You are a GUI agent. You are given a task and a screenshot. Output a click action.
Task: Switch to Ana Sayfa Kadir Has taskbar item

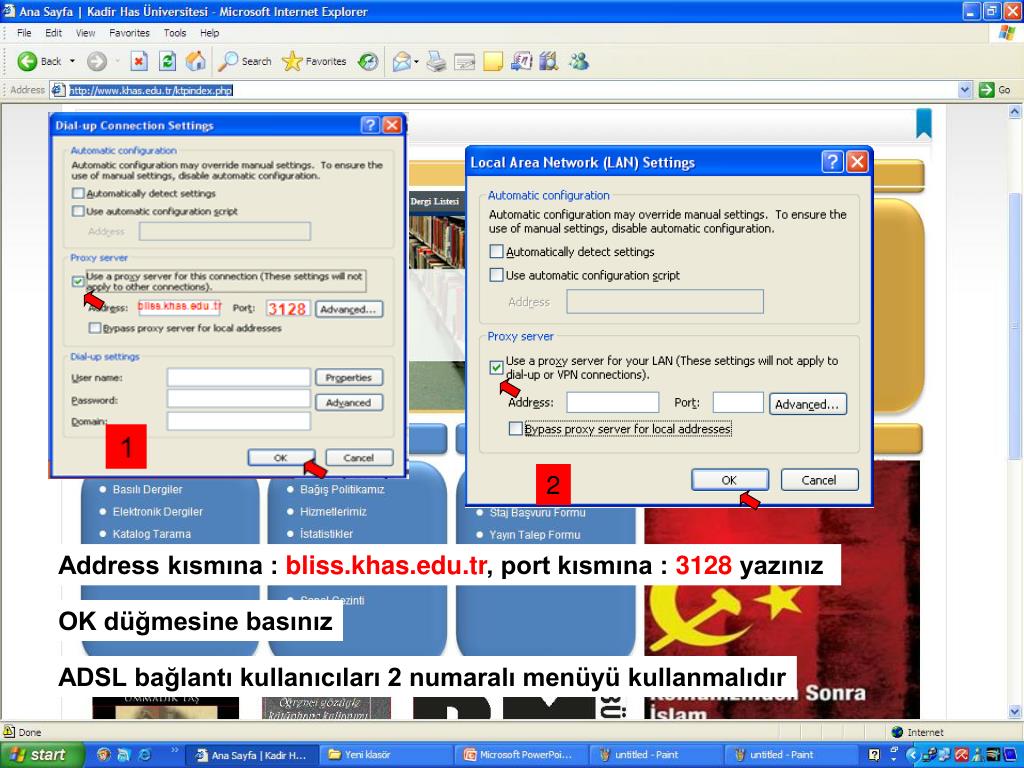tap(253, 754)
